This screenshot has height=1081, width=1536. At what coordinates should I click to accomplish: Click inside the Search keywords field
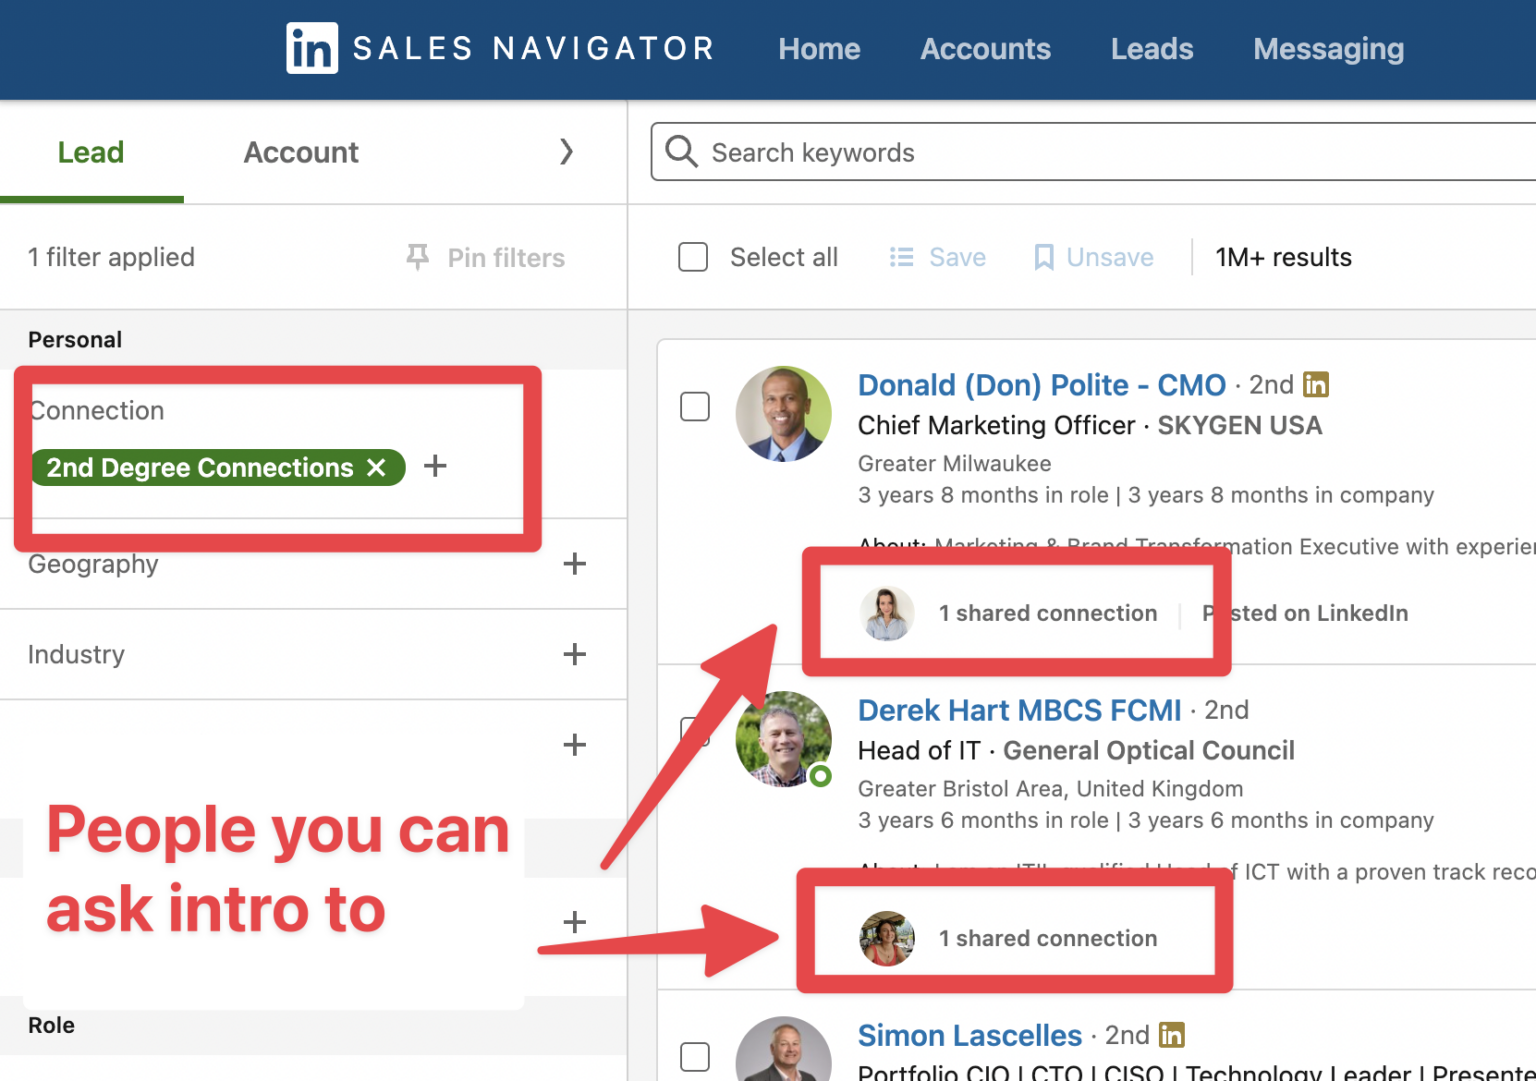[900, 152]
